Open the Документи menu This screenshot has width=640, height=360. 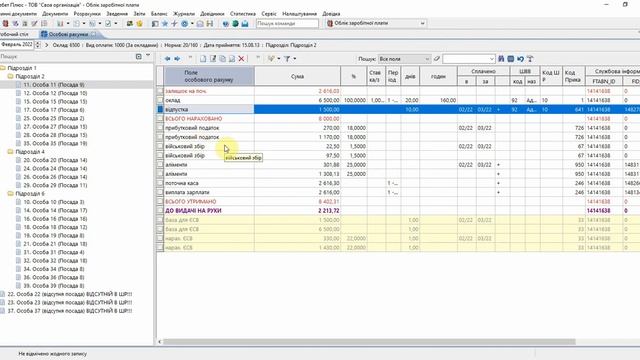point(55,13)
